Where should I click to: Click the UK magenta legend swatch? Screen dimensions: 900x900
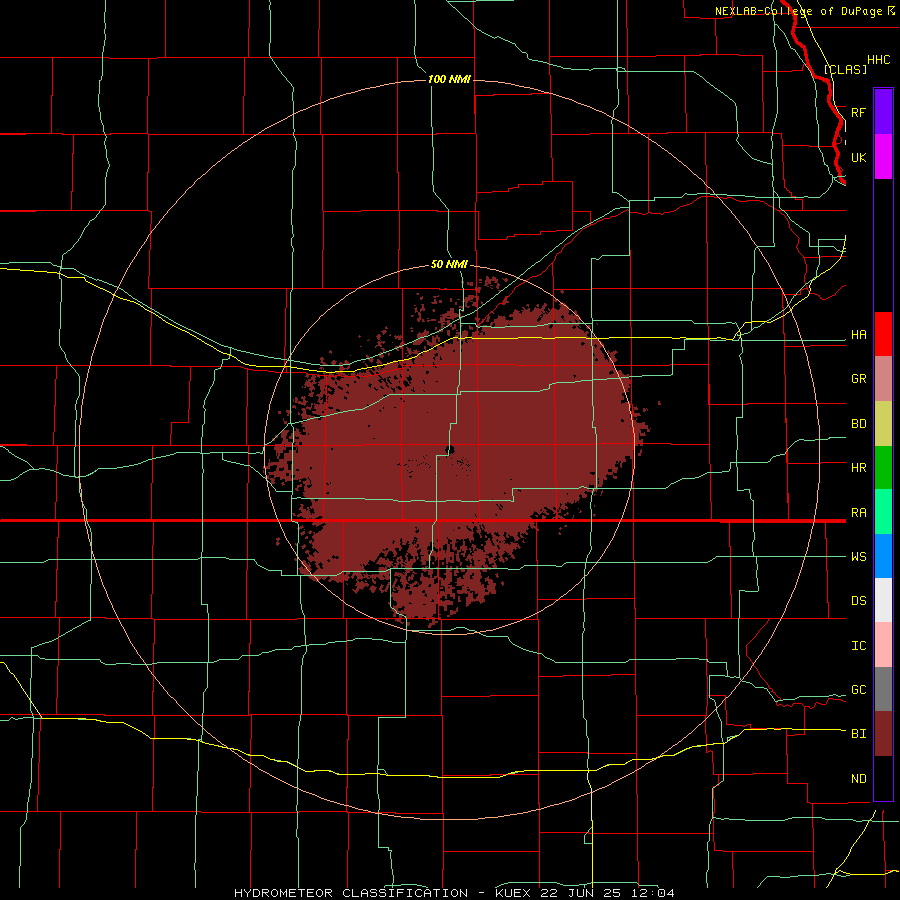pyautogui.click(x=883, y=157)
